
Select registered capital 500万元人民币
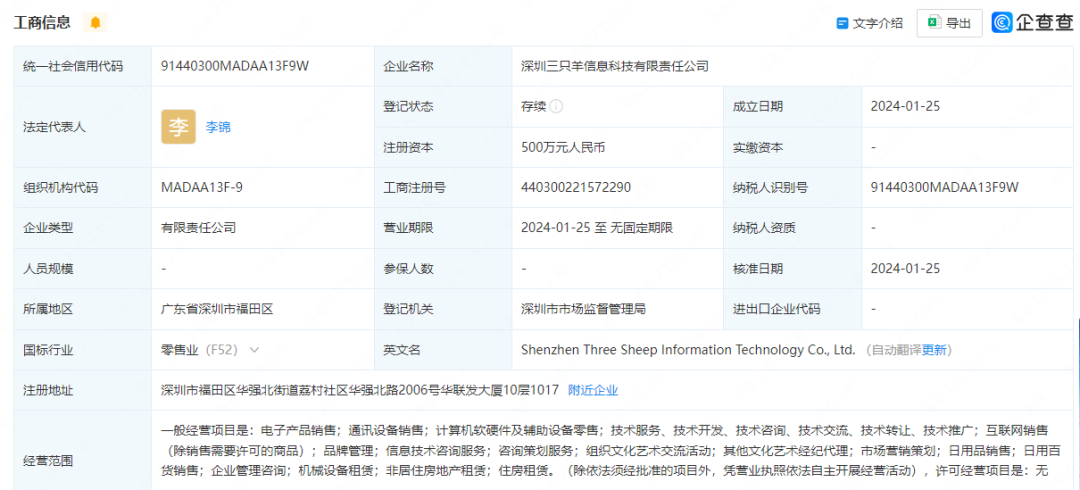point(563,147)
